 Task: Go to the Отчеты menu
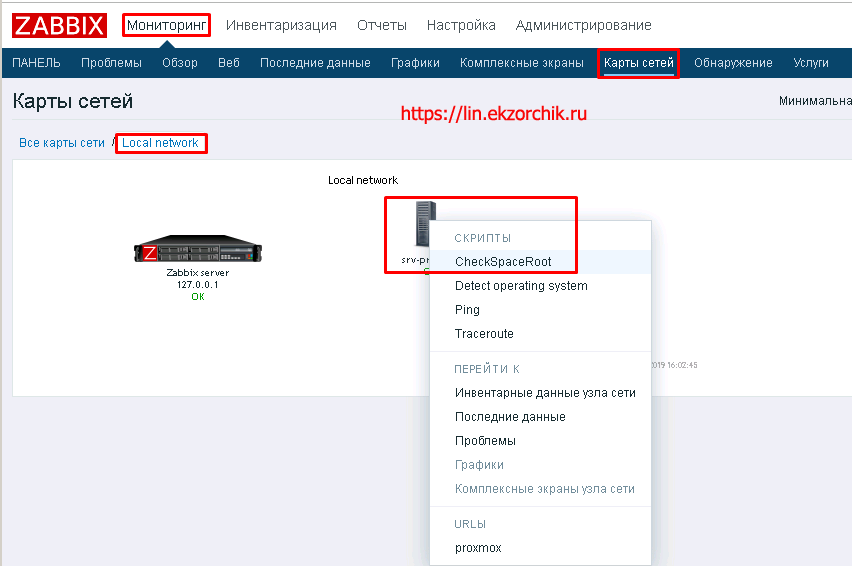[381, 25]
